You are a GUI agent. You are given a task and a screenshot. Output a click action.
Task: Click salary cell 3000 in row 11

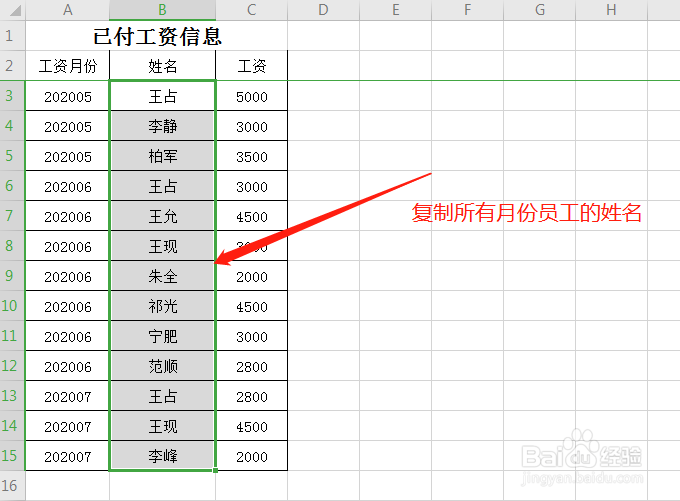point(252,336)
